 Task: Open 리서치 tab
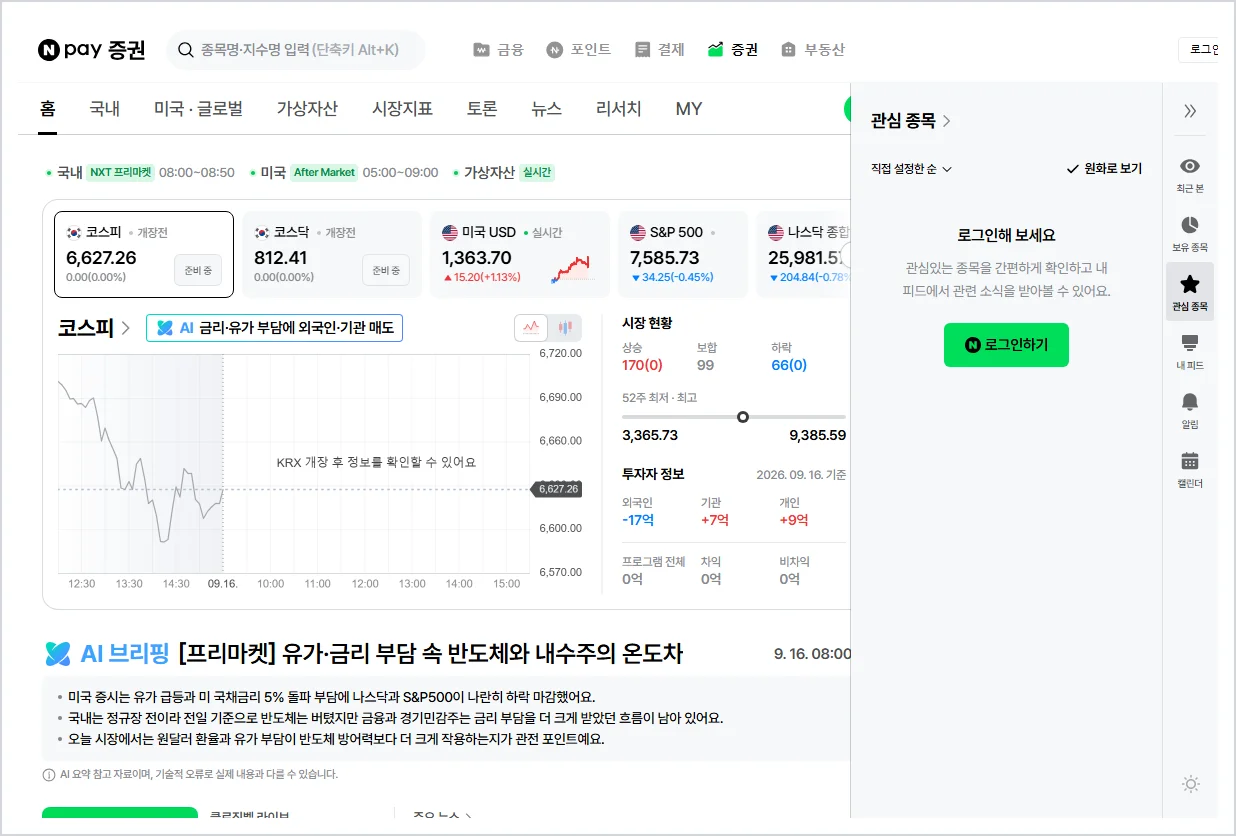pos(618,109)
